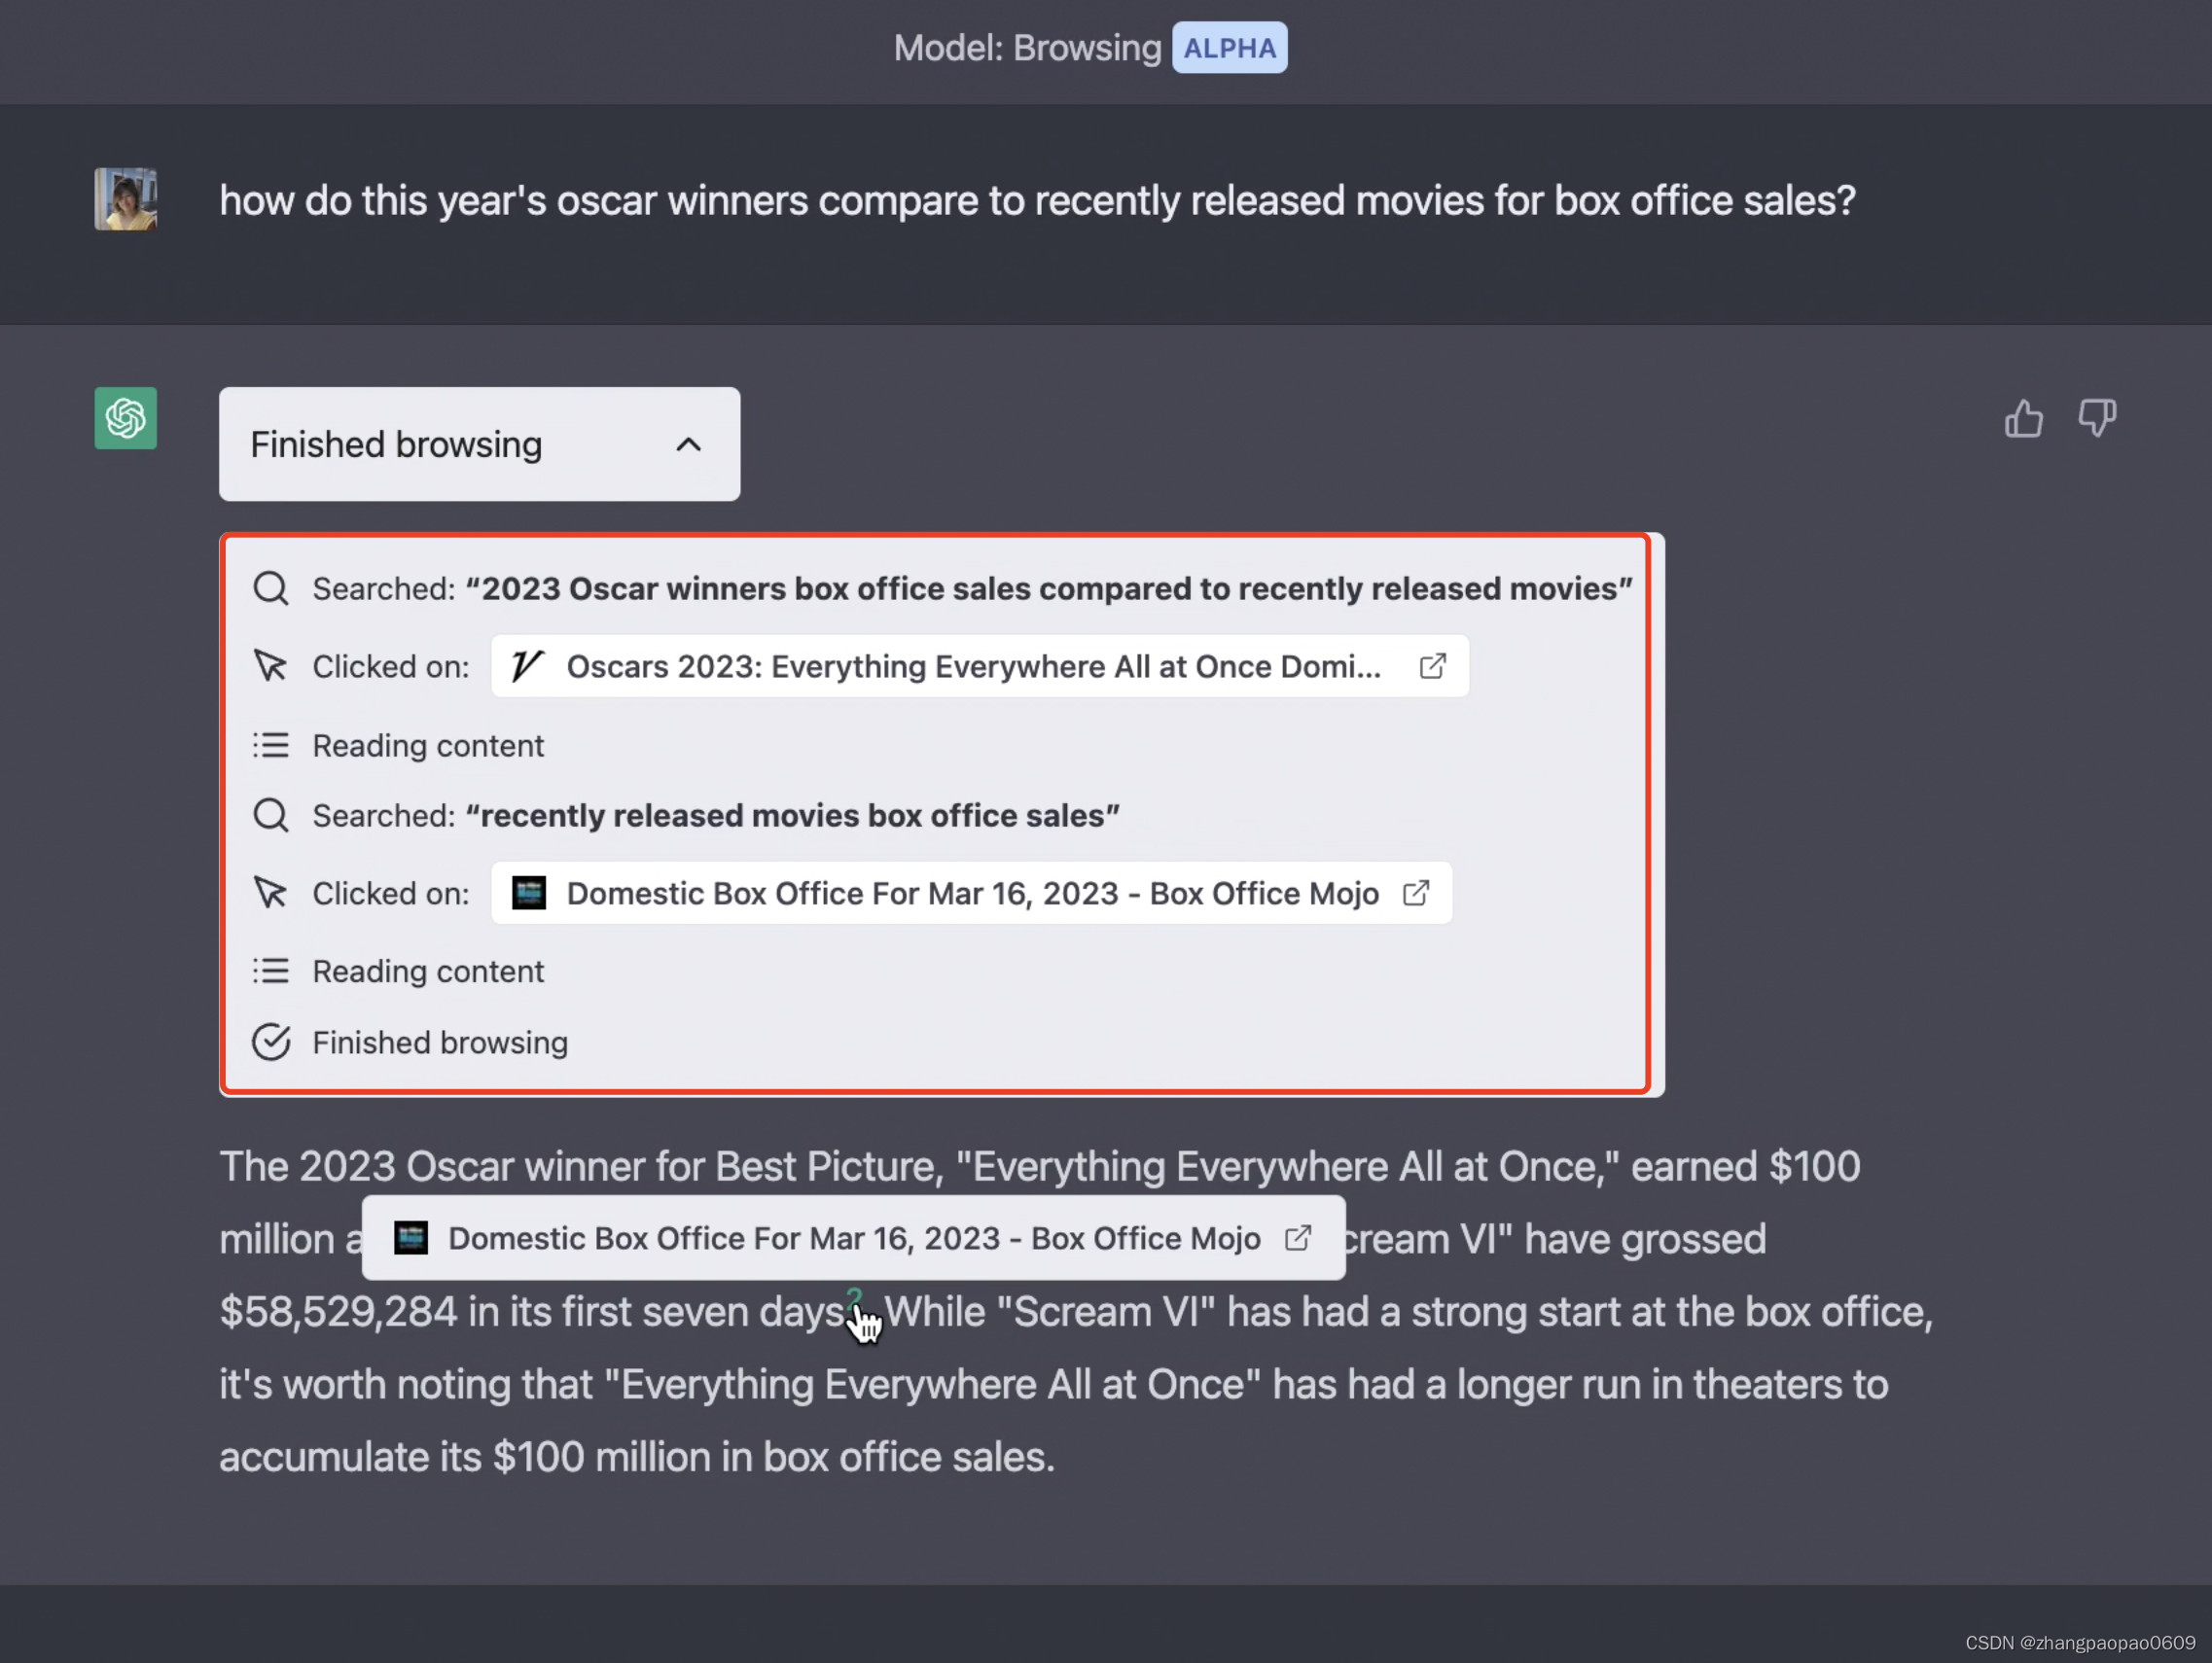Viewport: 2212px width, 1663px height.
Task: Click the ChatGPT logo avatar
Action: [125, 418]
